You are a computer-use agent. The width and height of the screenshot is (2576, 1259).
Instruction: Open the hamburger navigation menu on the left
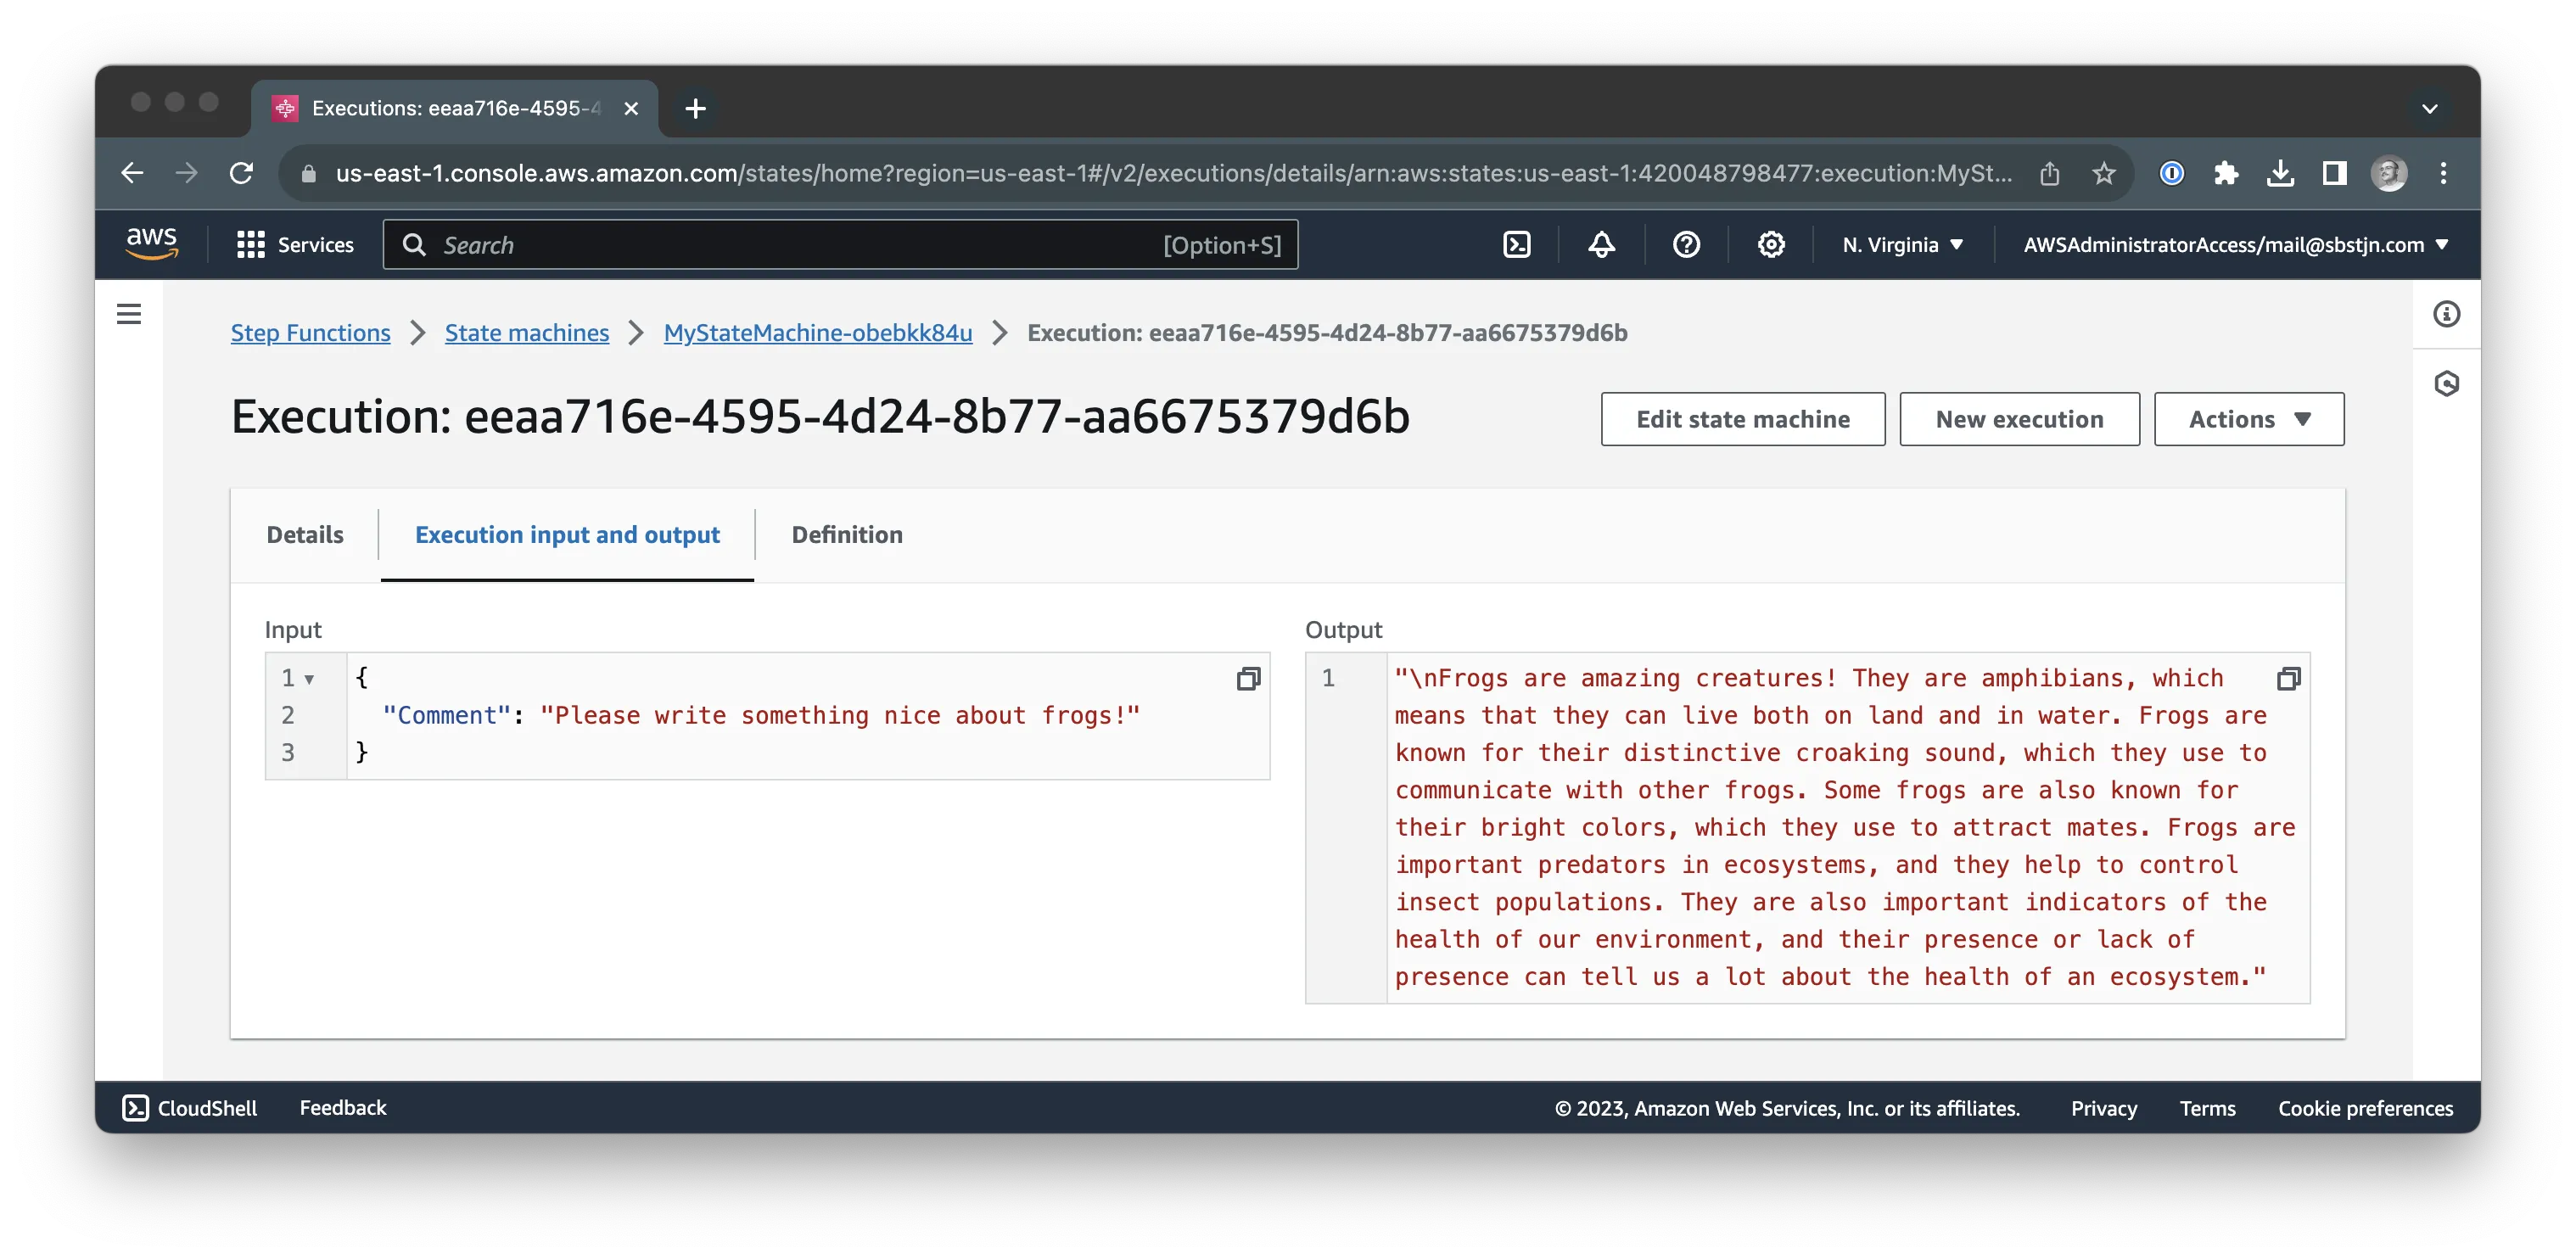coord(130,314)
